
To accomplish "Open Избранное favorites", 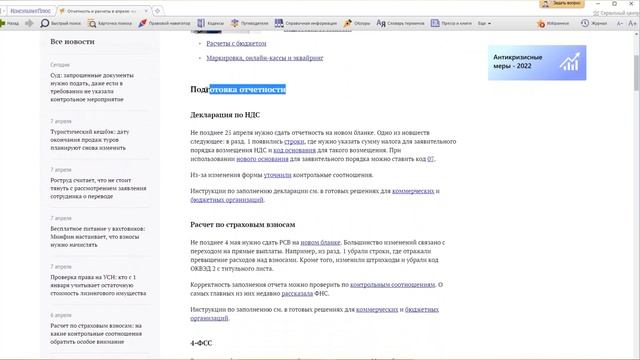I will (553, 23).
